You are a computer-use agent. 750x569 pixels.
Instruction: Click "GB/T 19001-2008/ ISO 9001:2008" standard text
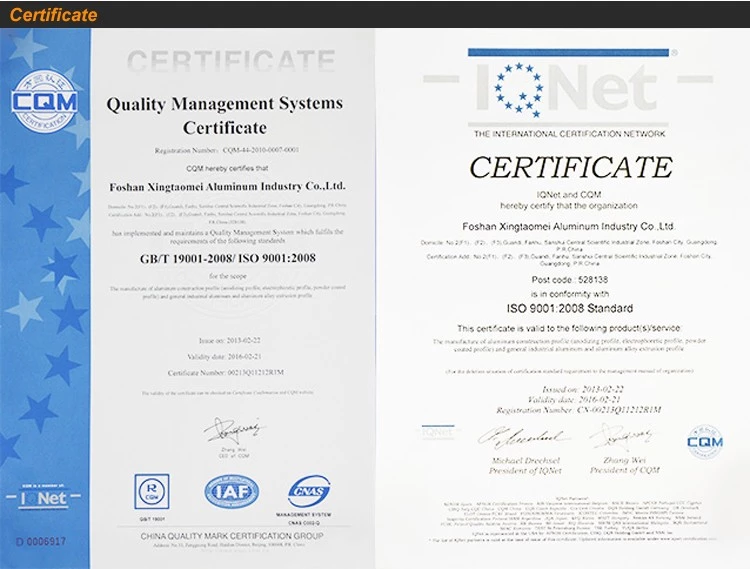click(228, 258)
